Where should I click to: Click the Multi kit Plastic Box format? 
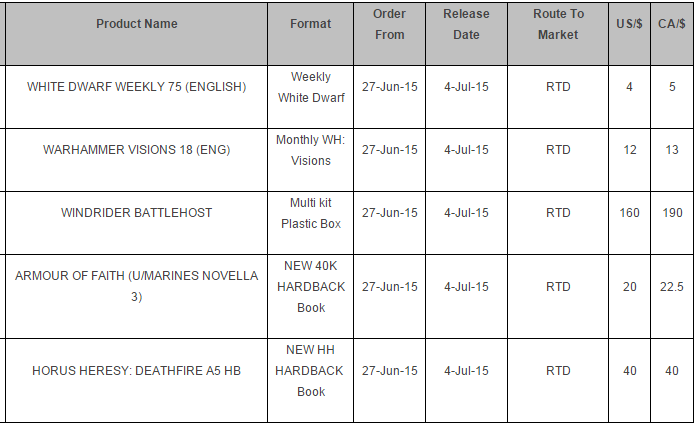point(310,213)
